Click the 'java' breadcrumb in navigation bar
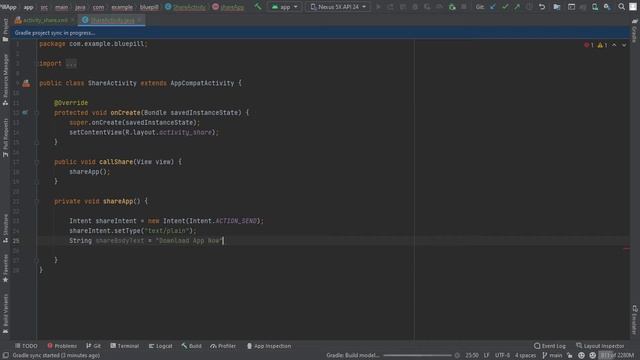The width and height of the screenshot is (640, 360). tap(80, 7)
